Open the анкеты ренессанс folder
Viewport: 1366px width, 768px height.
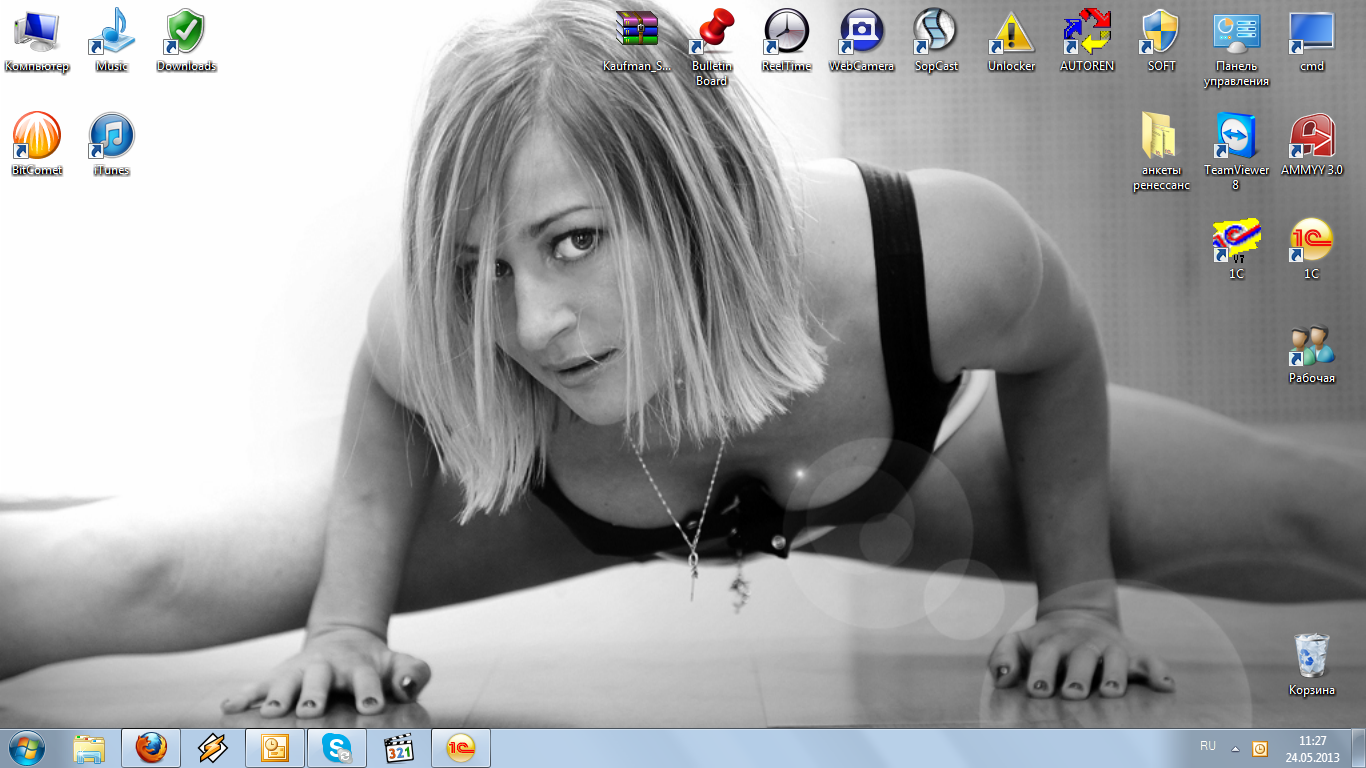[x=1162, y=151]
